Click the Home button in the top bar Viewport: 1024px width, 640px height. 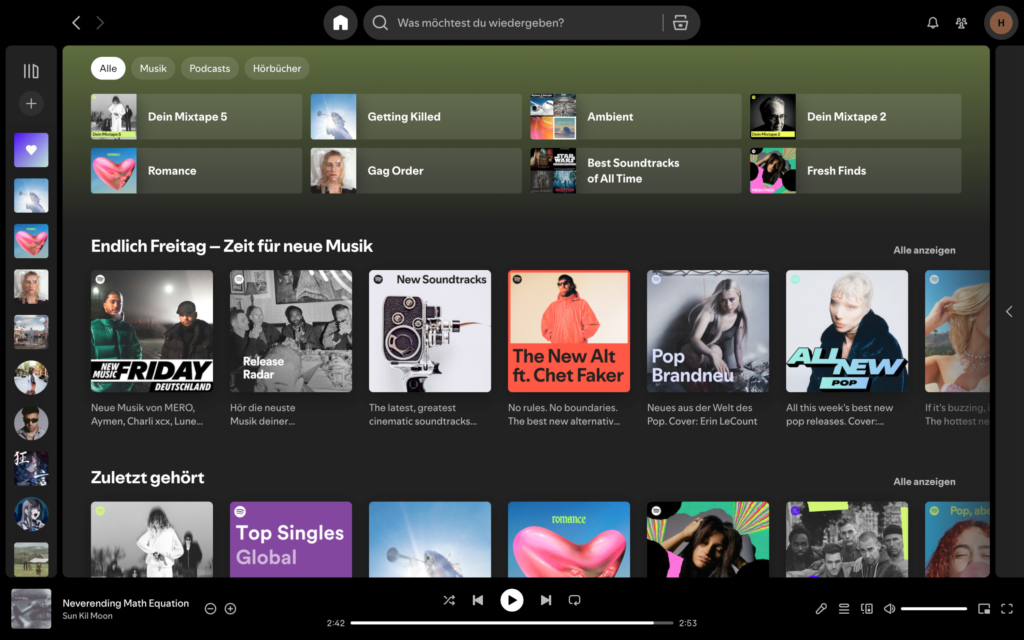340,21
